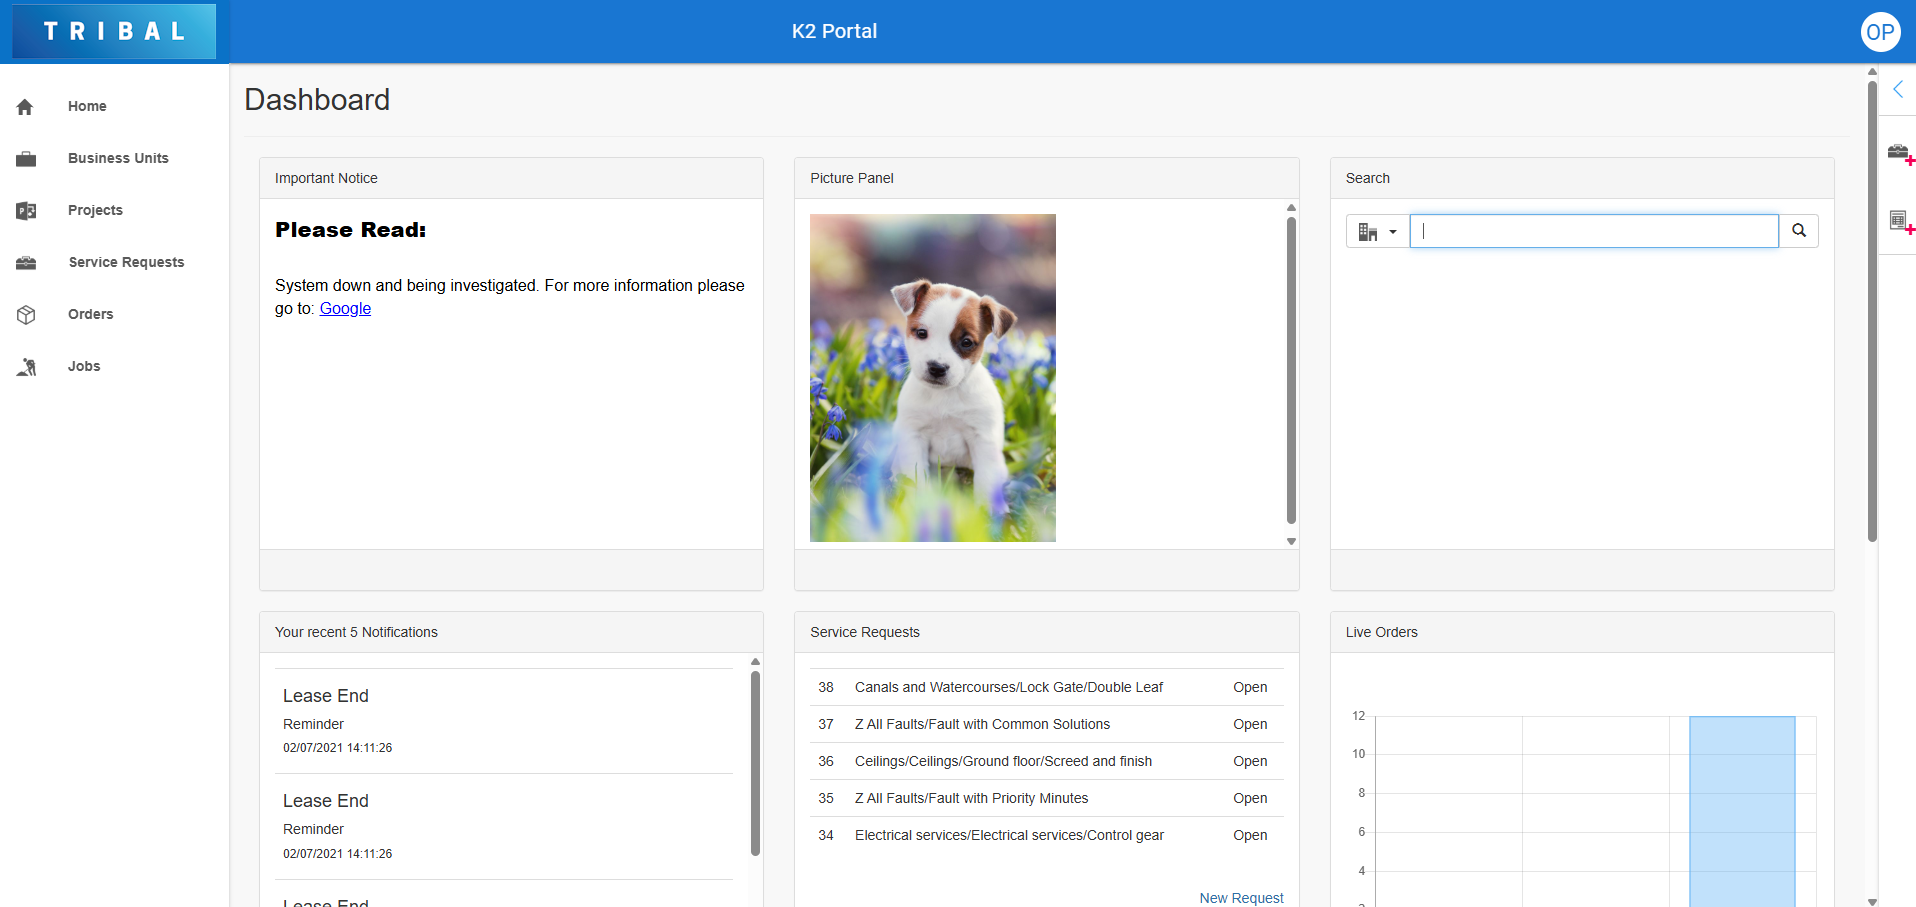The image size is (1916, 907).
Task: Open request 34 Electrical services Control gear
Action: pos(1047,835)
